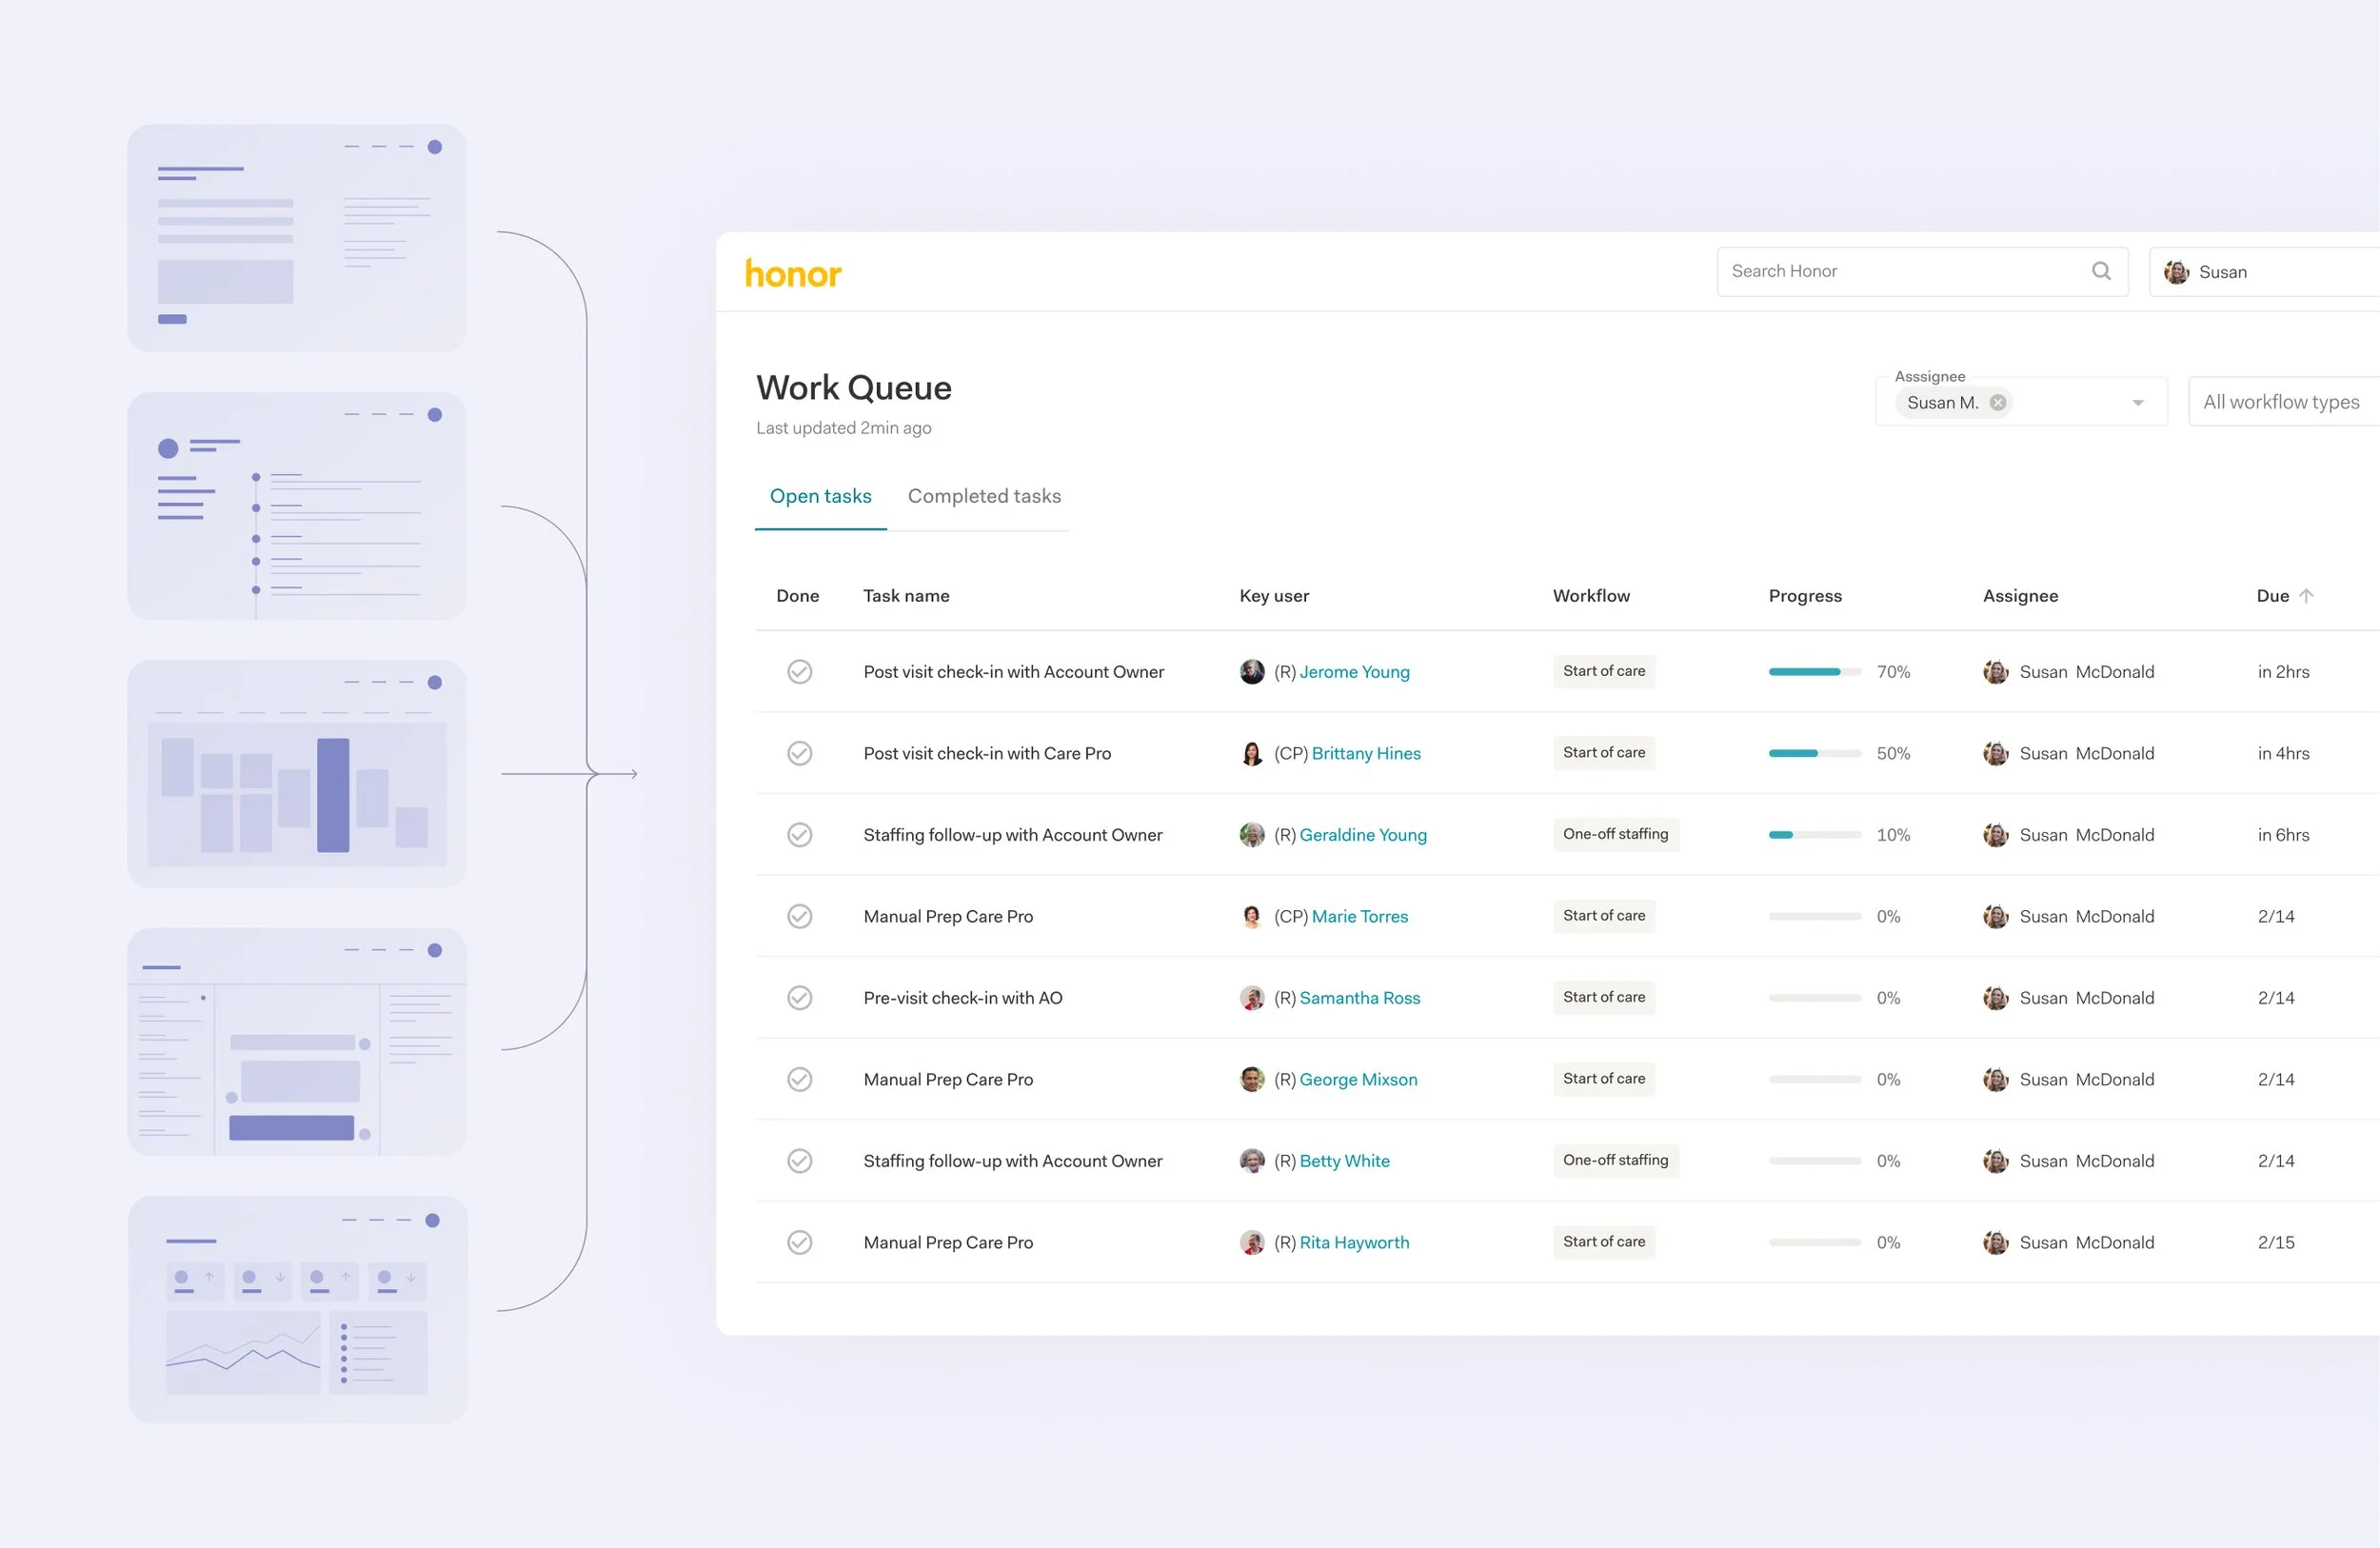
Task: Select the Open tasks tab
Action: [x=820, y=496]
